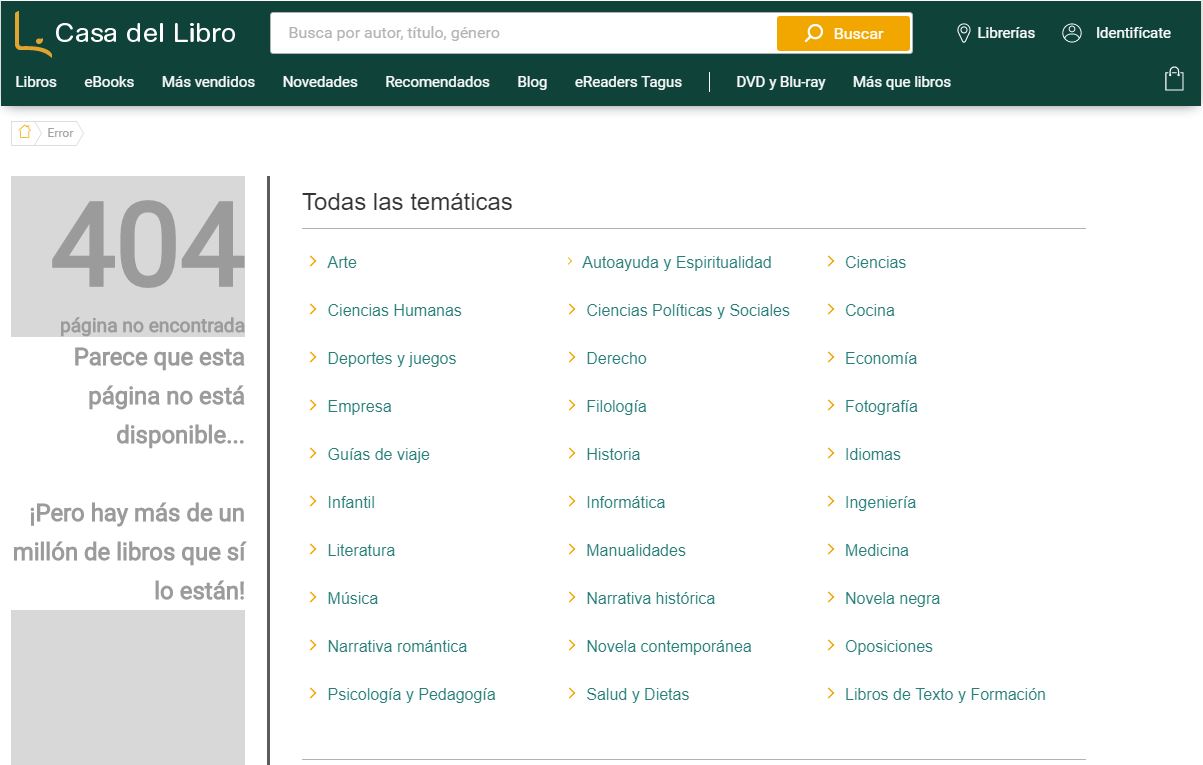Open the Informática topic link

(x=625, y=502)
